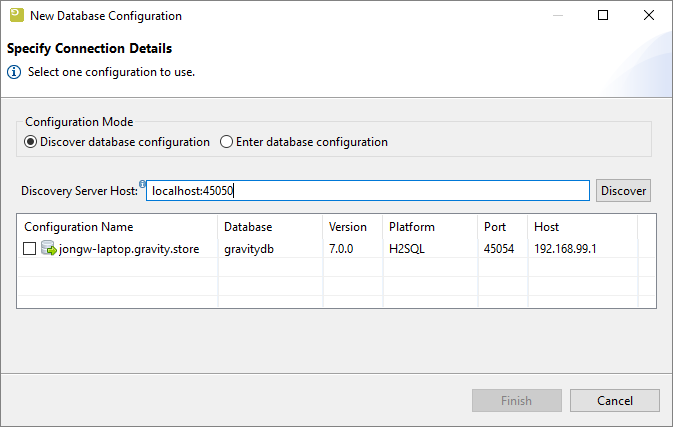Check the jongw-laptop.gravity.store configuration checkbox
Image resolution: width=673 pixels, height=427 pixels.
(30, 249)
